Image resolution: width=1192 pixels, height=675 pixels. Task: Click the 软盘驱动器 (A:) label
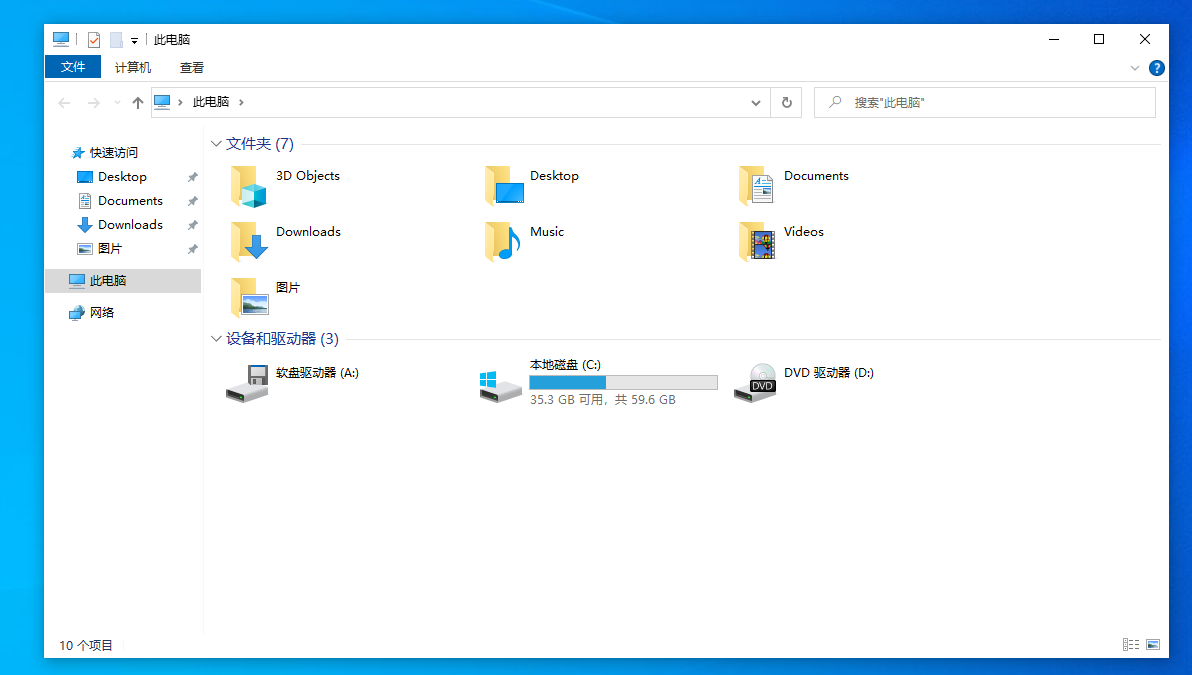317,372
